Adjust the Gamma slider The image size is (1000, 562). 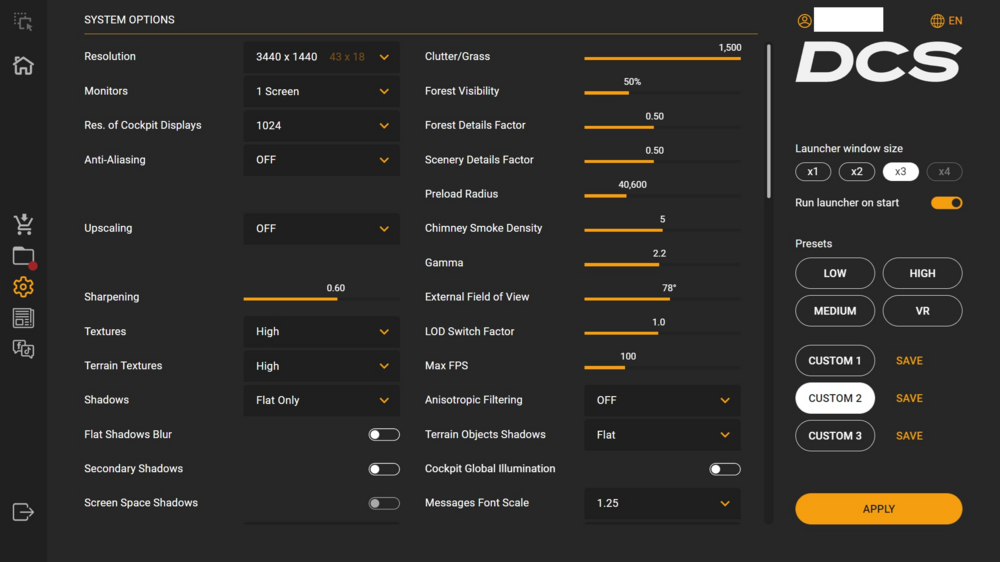click(659, 265)
